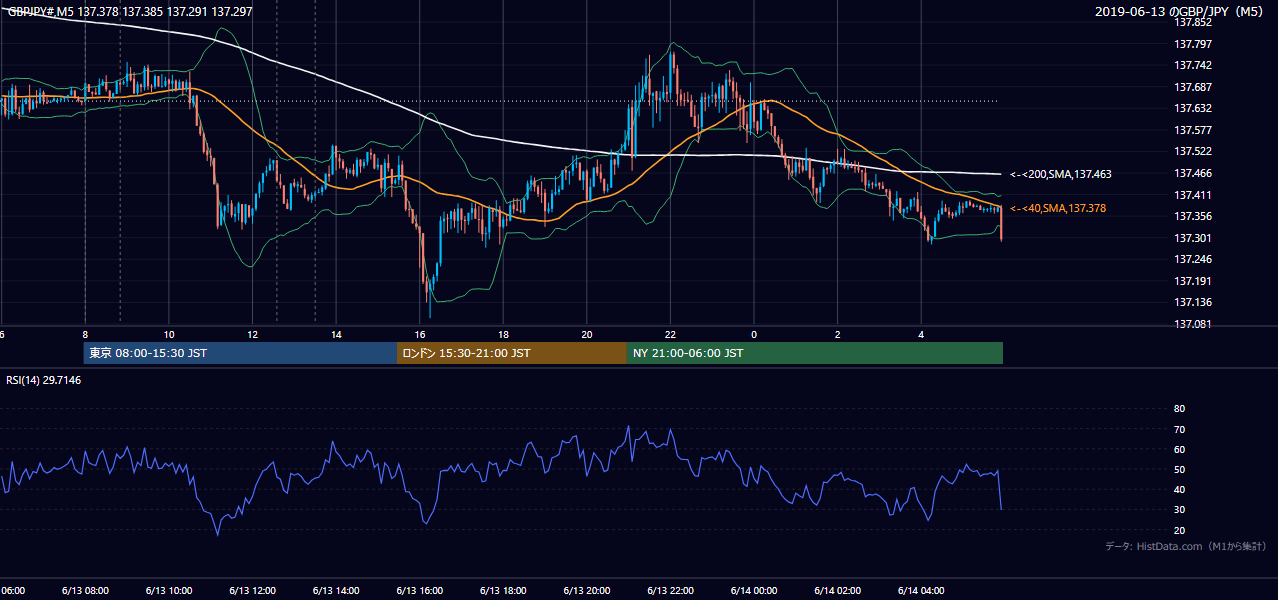Click the 6/14 02:00 bottom time label

(x=837, y=590)
